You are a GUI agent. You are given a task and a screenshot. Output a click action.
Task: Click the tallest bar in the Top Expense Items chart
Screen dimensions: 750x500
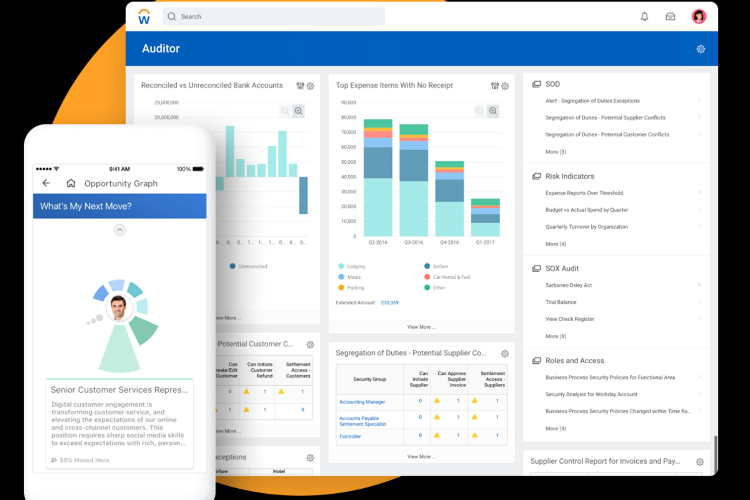378,178
